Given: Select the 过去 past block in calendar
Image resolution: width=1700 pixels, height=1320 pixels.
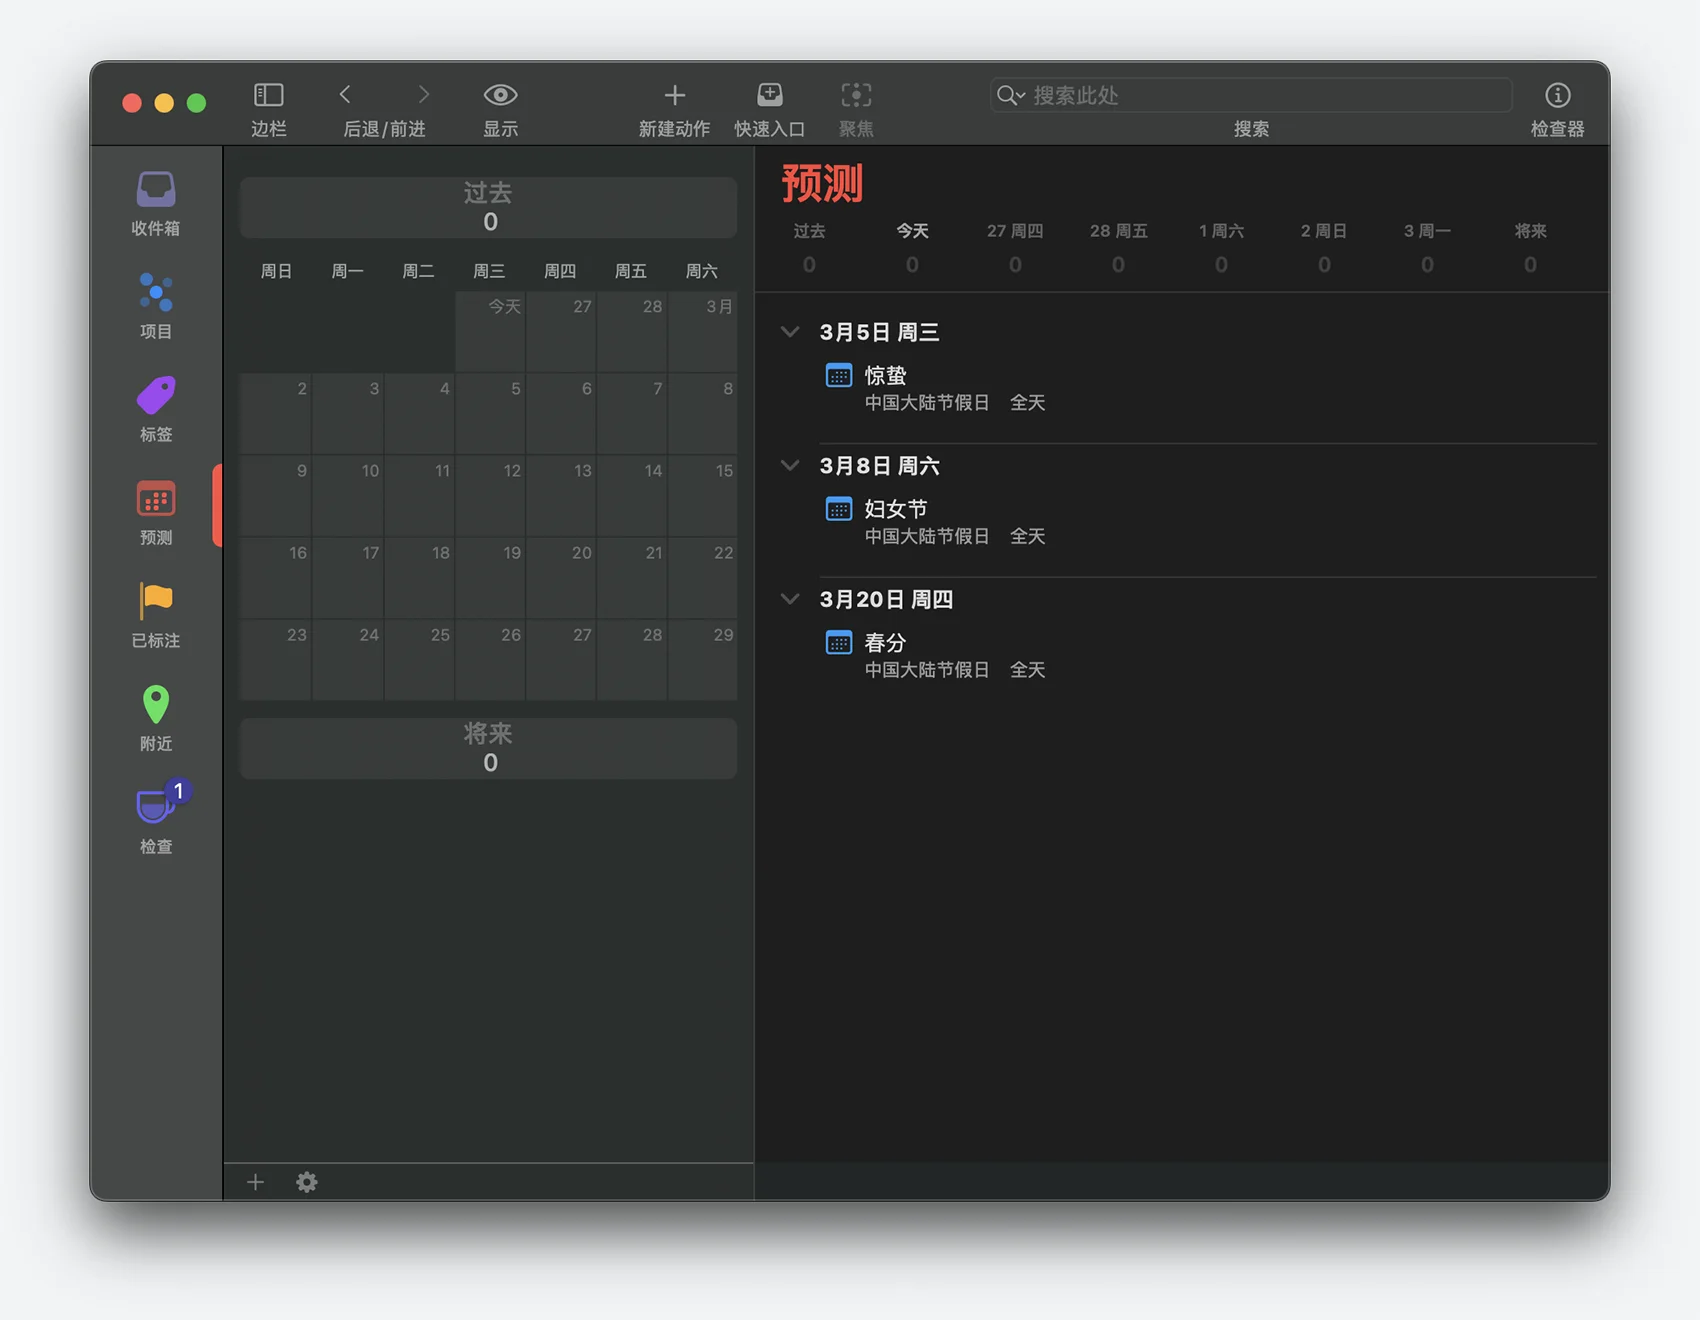Looking at the screenshot, I should coord(489,207).
